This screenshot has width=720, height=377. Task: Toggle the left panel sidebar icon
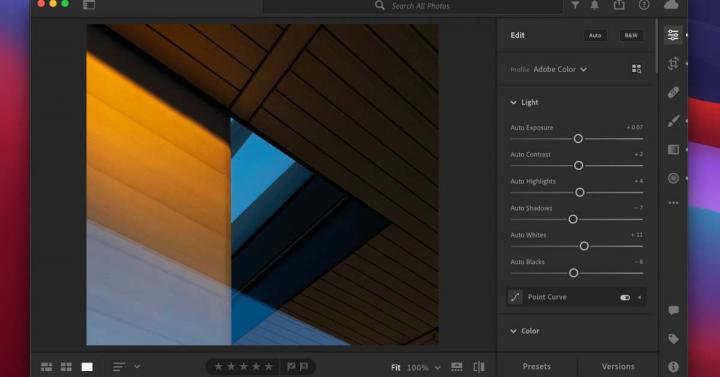(89, 5)
